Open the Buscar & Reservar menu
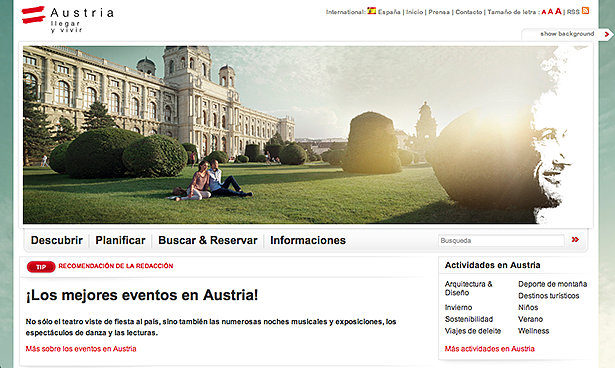 (x=208, y=240)
